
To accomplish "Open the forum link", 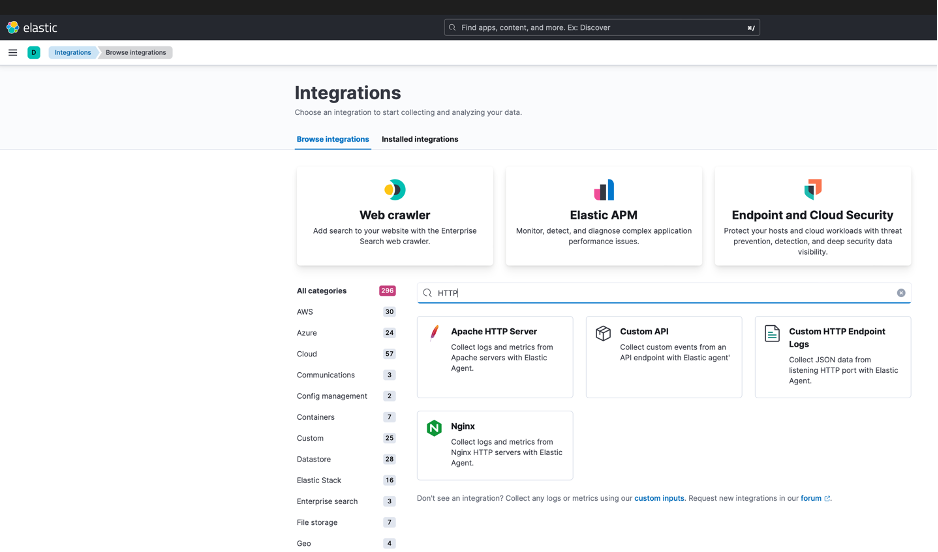I will tap(810, 498).
